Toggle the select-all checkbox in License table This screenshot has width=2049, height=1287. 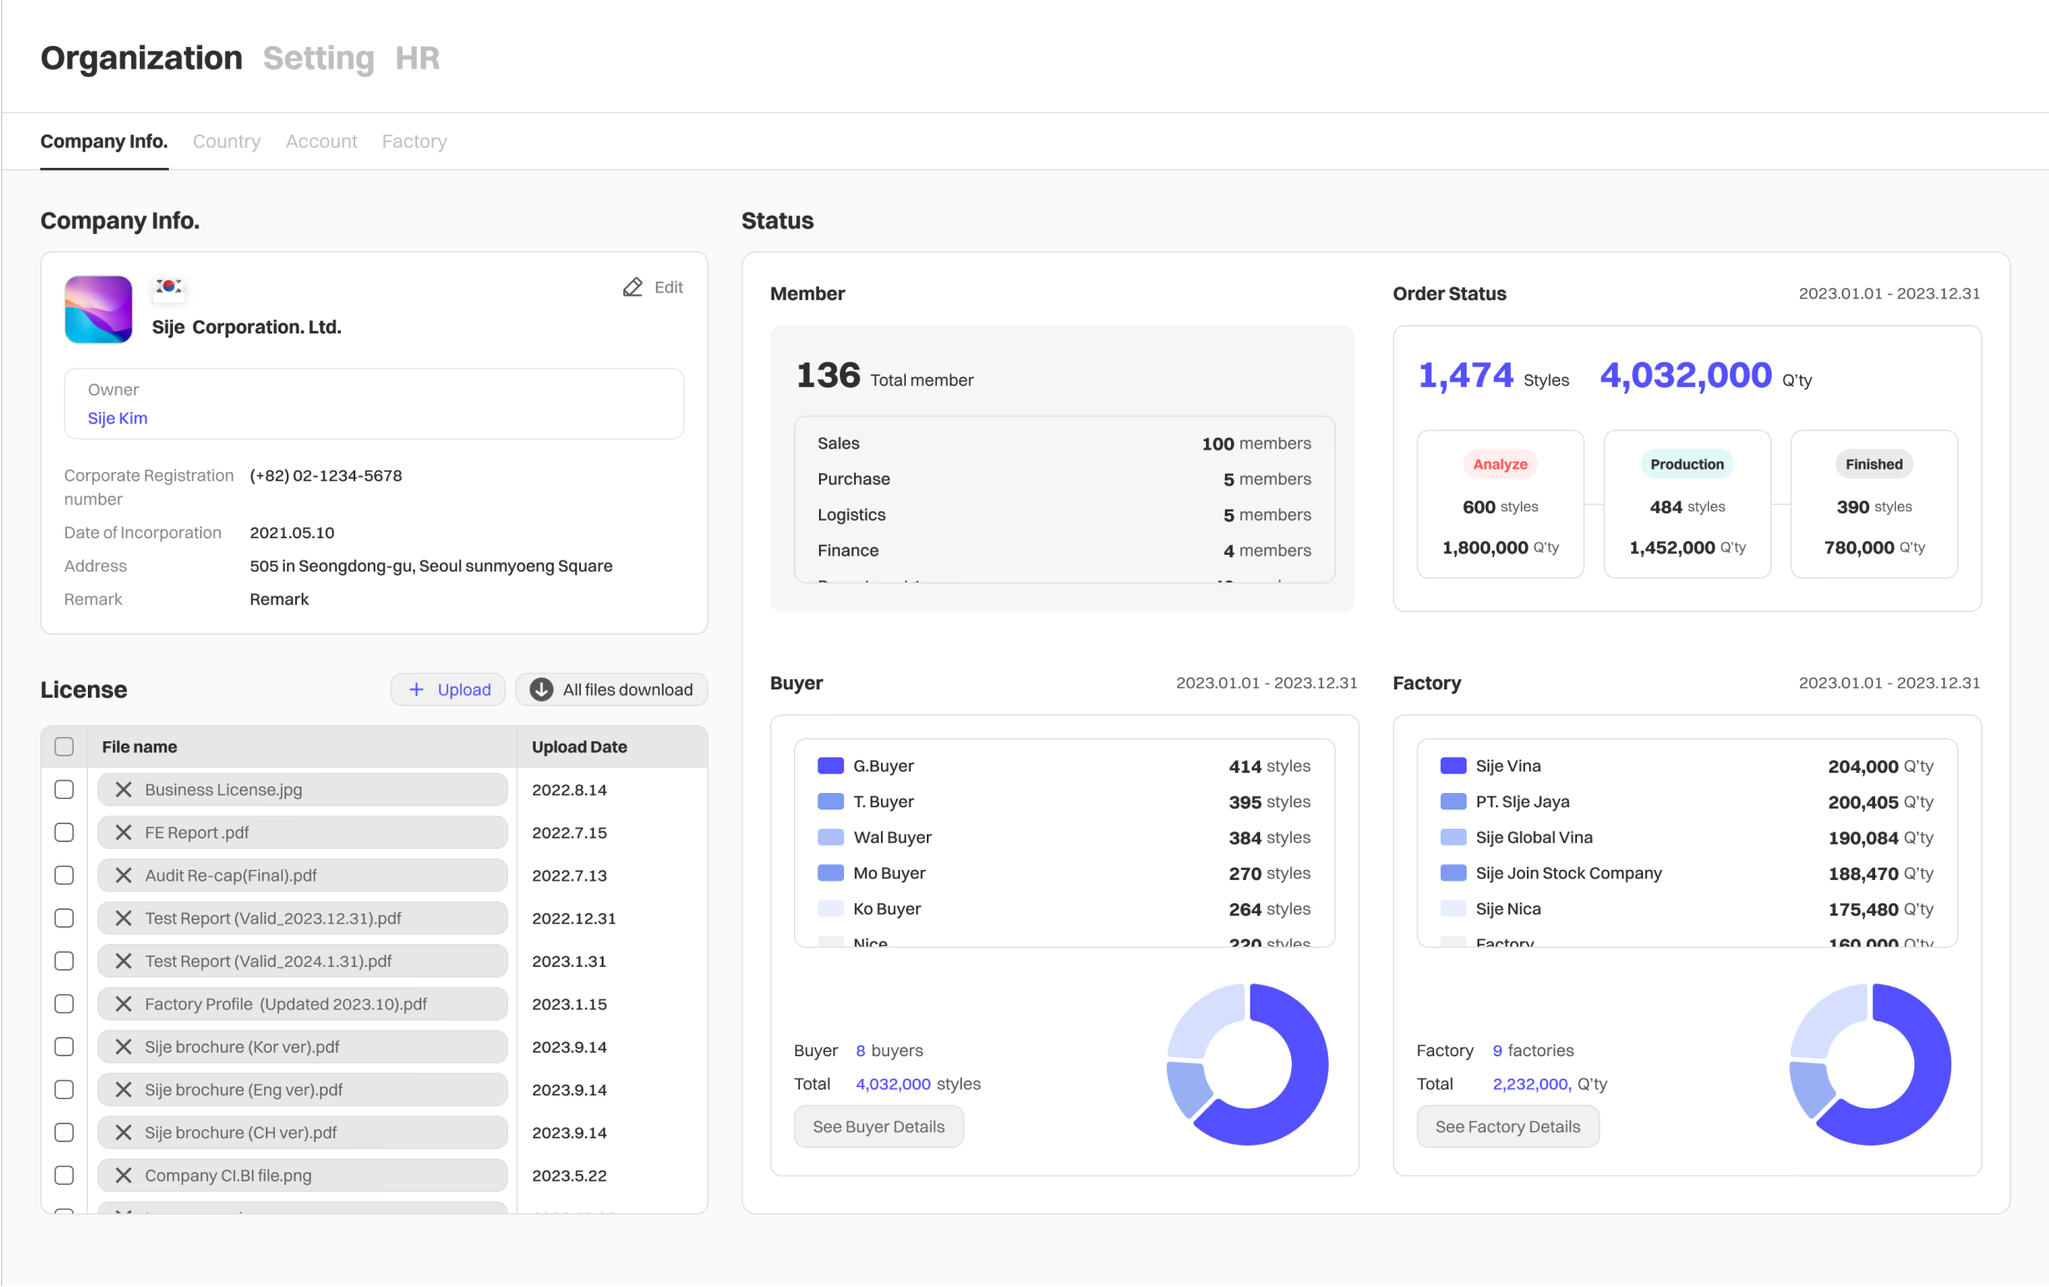click(x=65, y=746)
